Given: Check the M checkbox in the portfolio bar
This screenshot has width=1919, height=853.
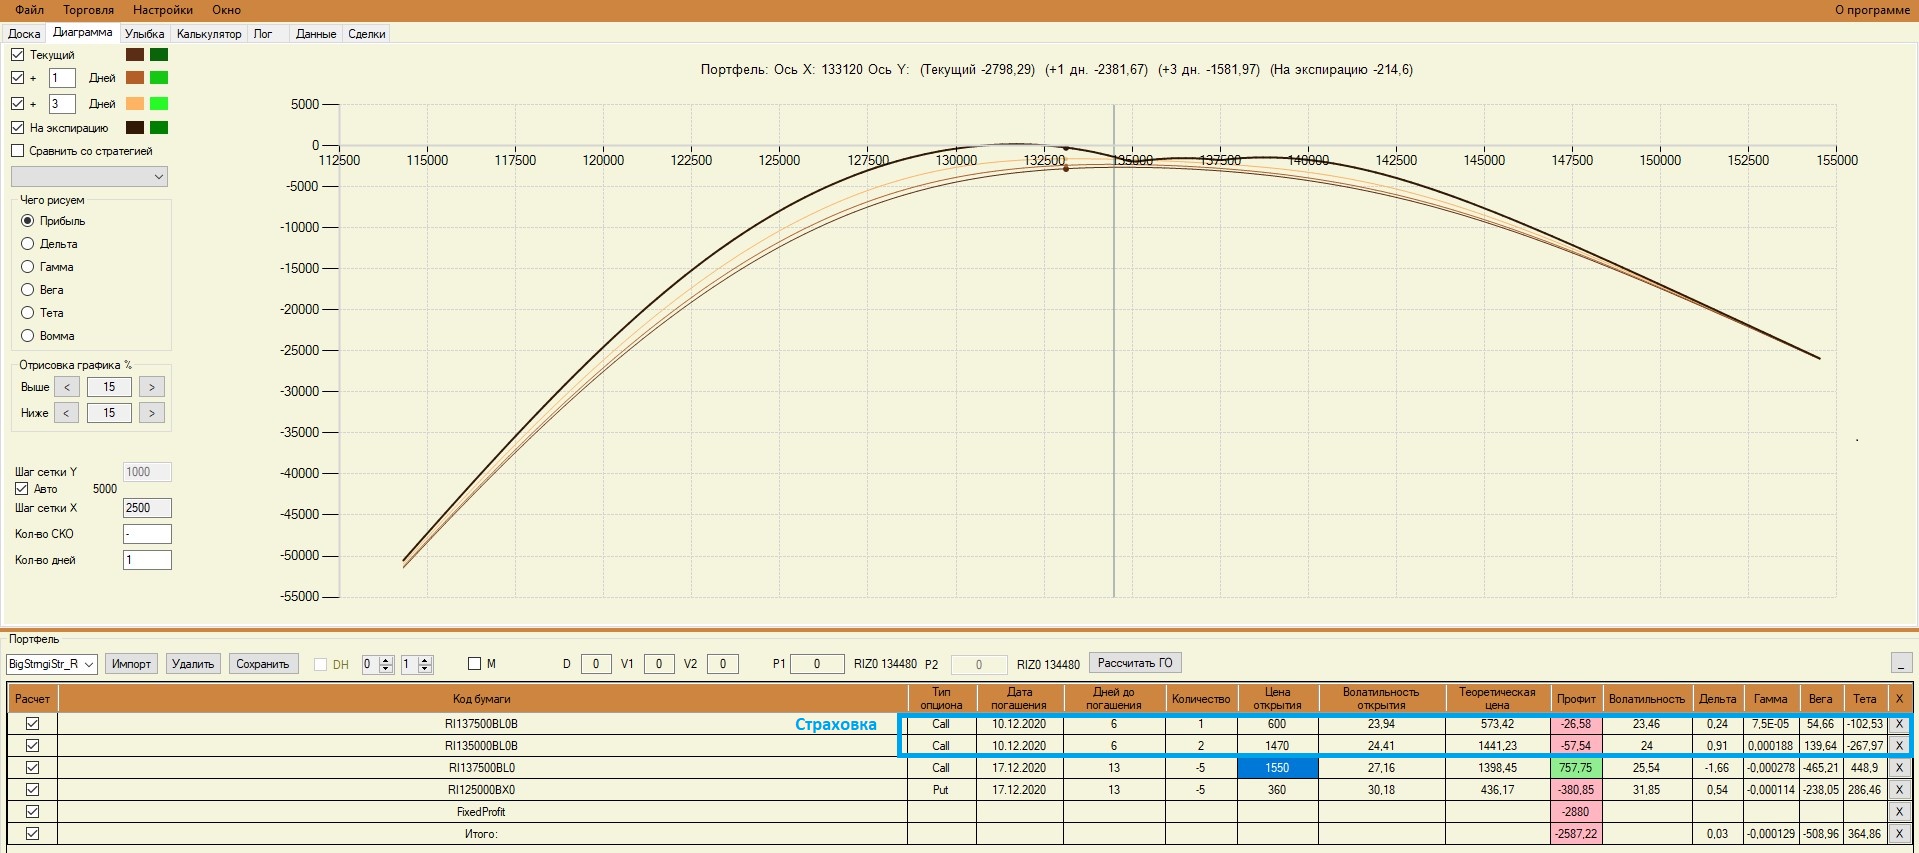Looking at the screenshot, I should click(475, 664).
